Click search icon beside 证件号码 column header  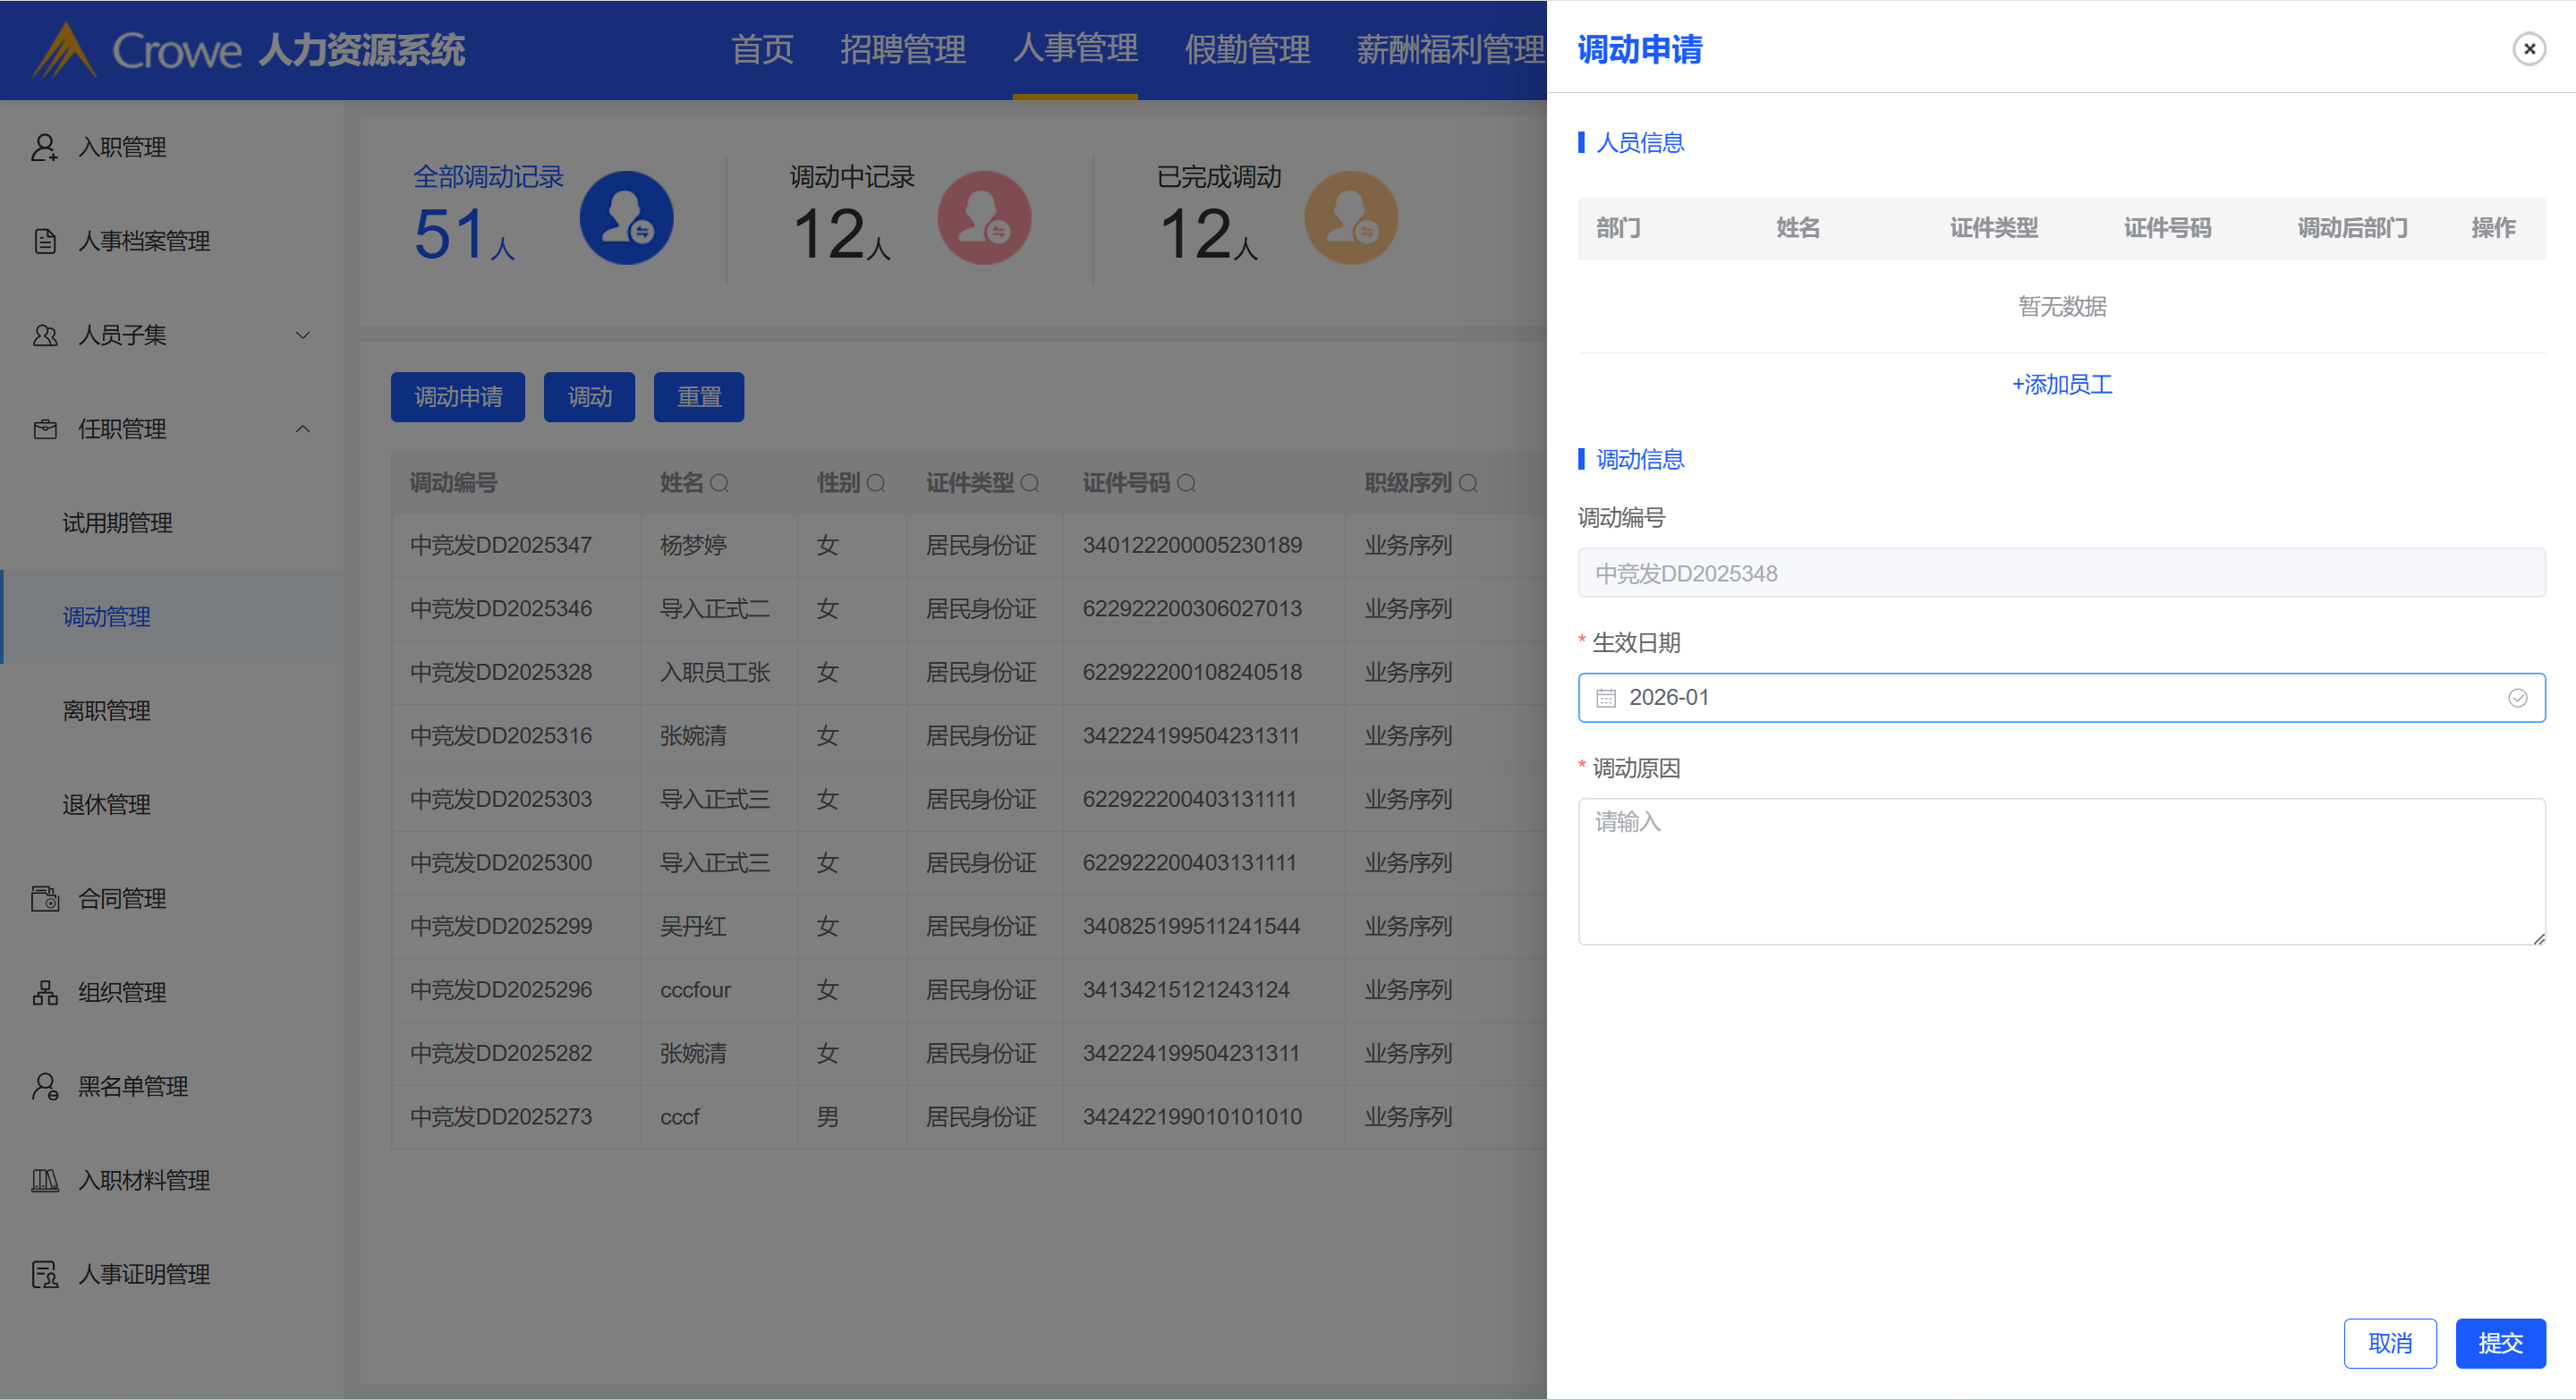pos(1186,483)
